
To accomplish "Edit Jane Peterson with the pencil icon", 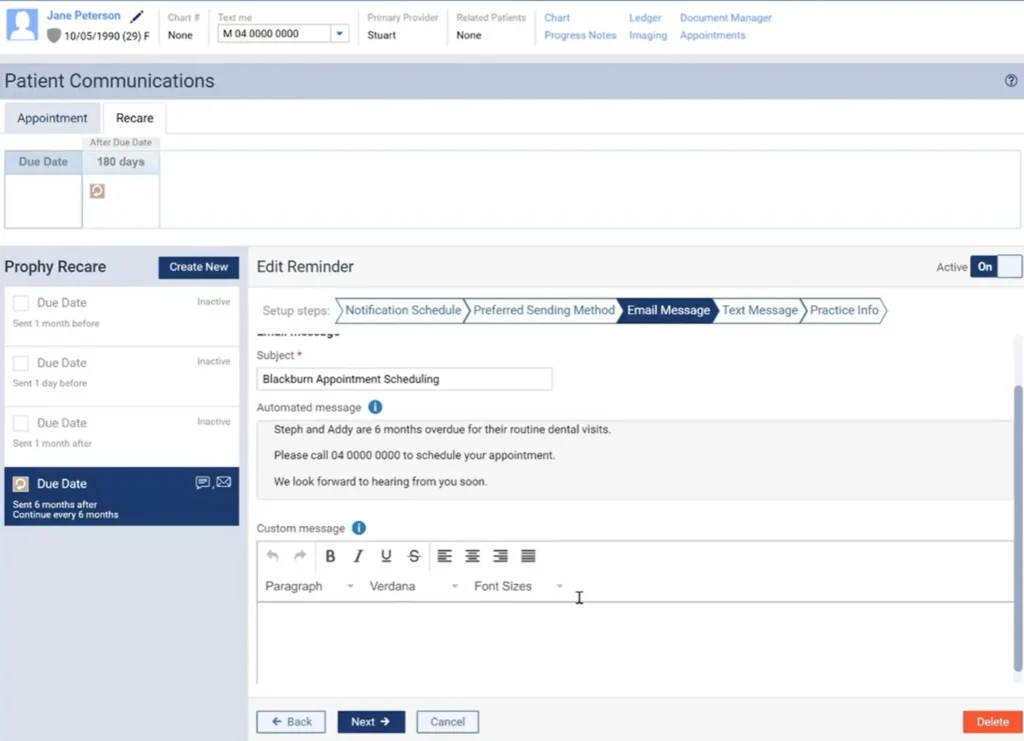I will pos(137,16).
